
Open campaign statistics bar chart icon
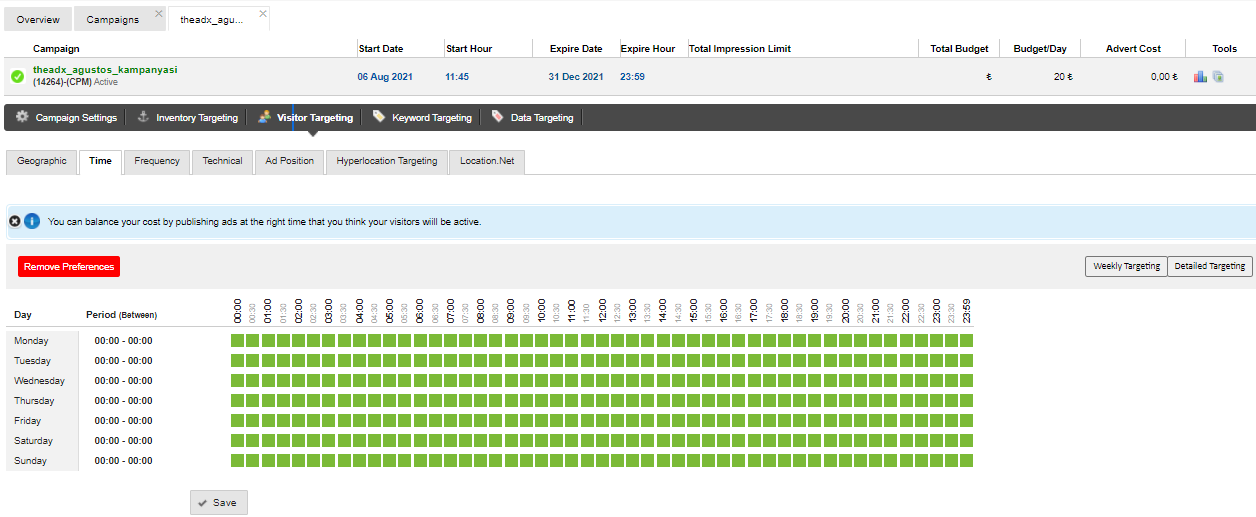pyautogui.click(x=1200, y=76)
